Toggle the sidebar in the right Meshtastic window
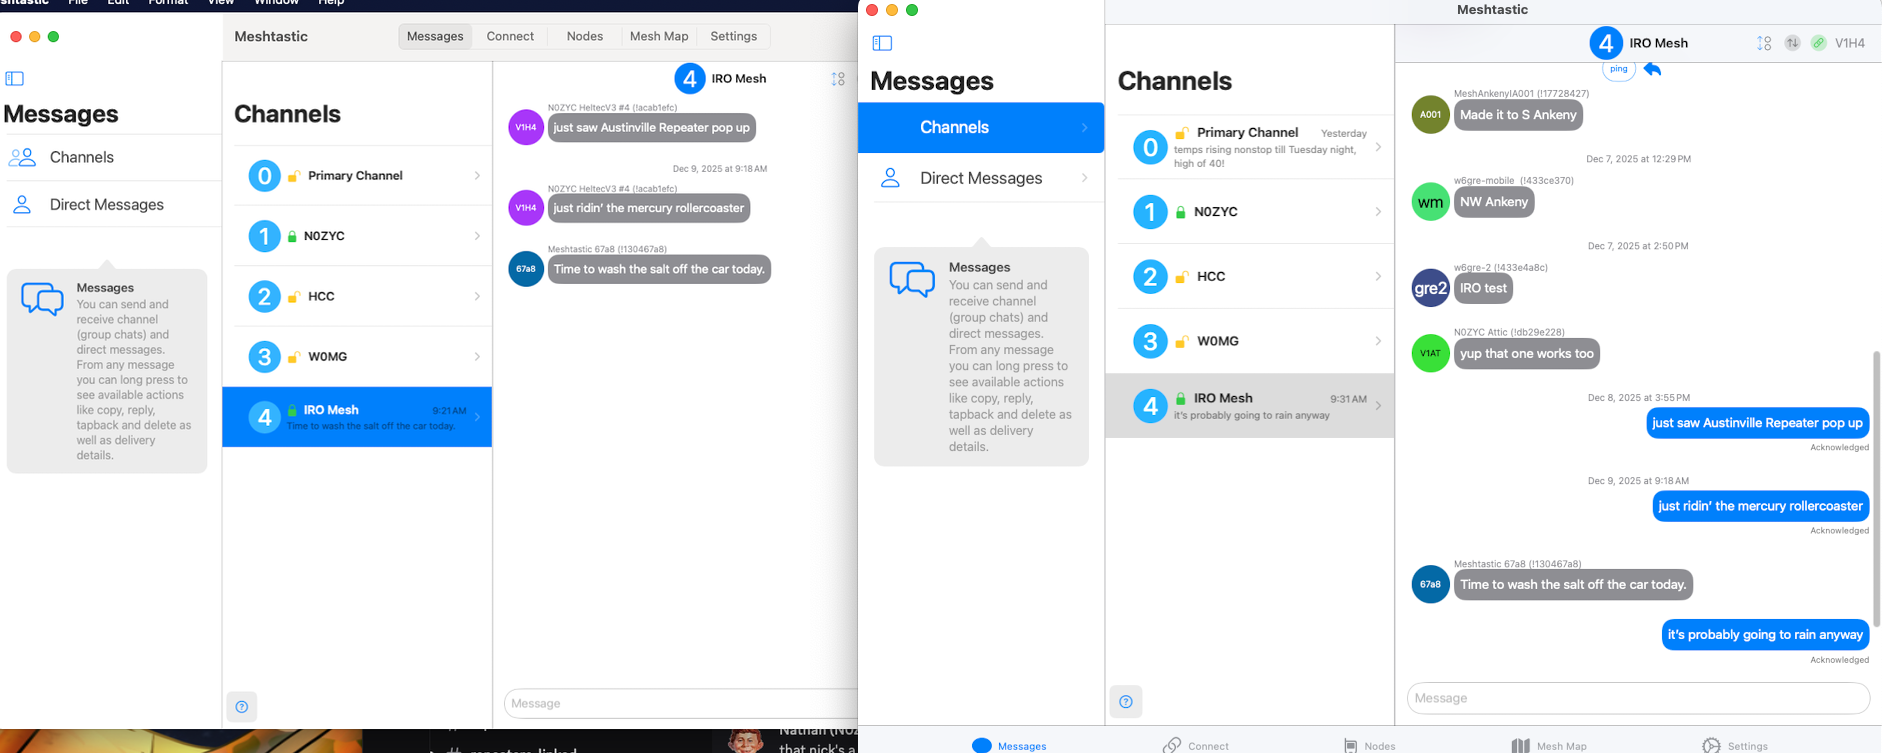The image size is (1882, 753). click(882, 43)
